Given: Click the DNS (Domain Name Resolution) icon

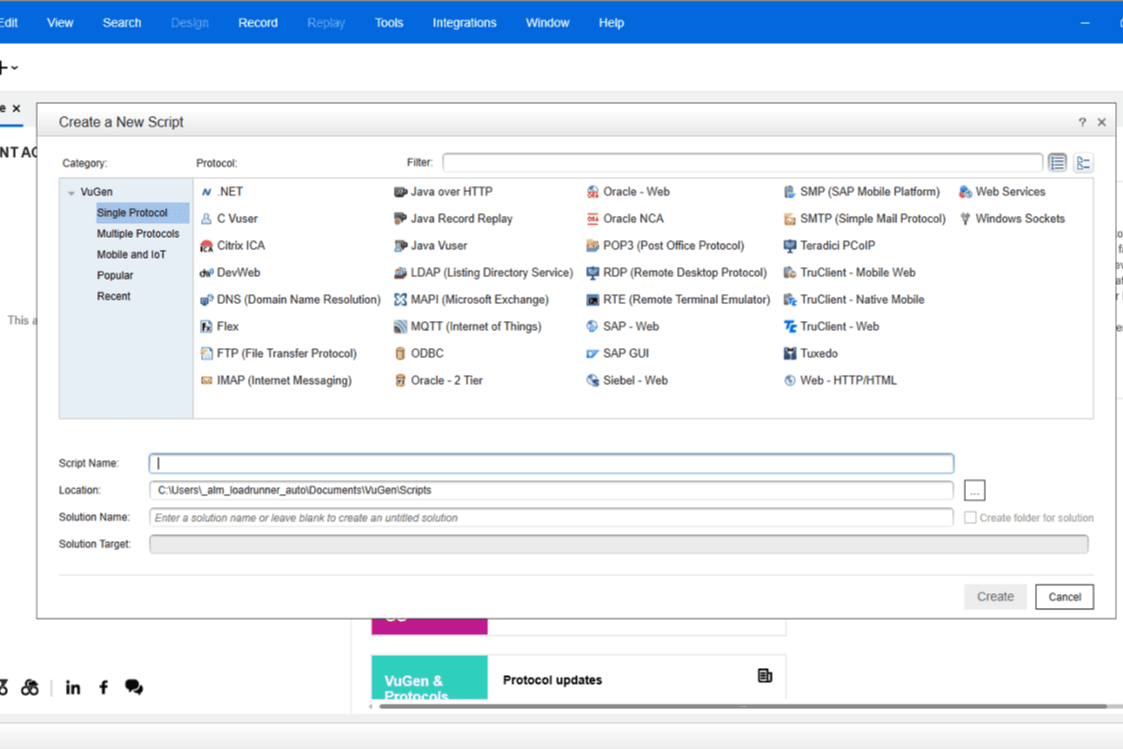Looking at the screenshot, I should point(206,300).
